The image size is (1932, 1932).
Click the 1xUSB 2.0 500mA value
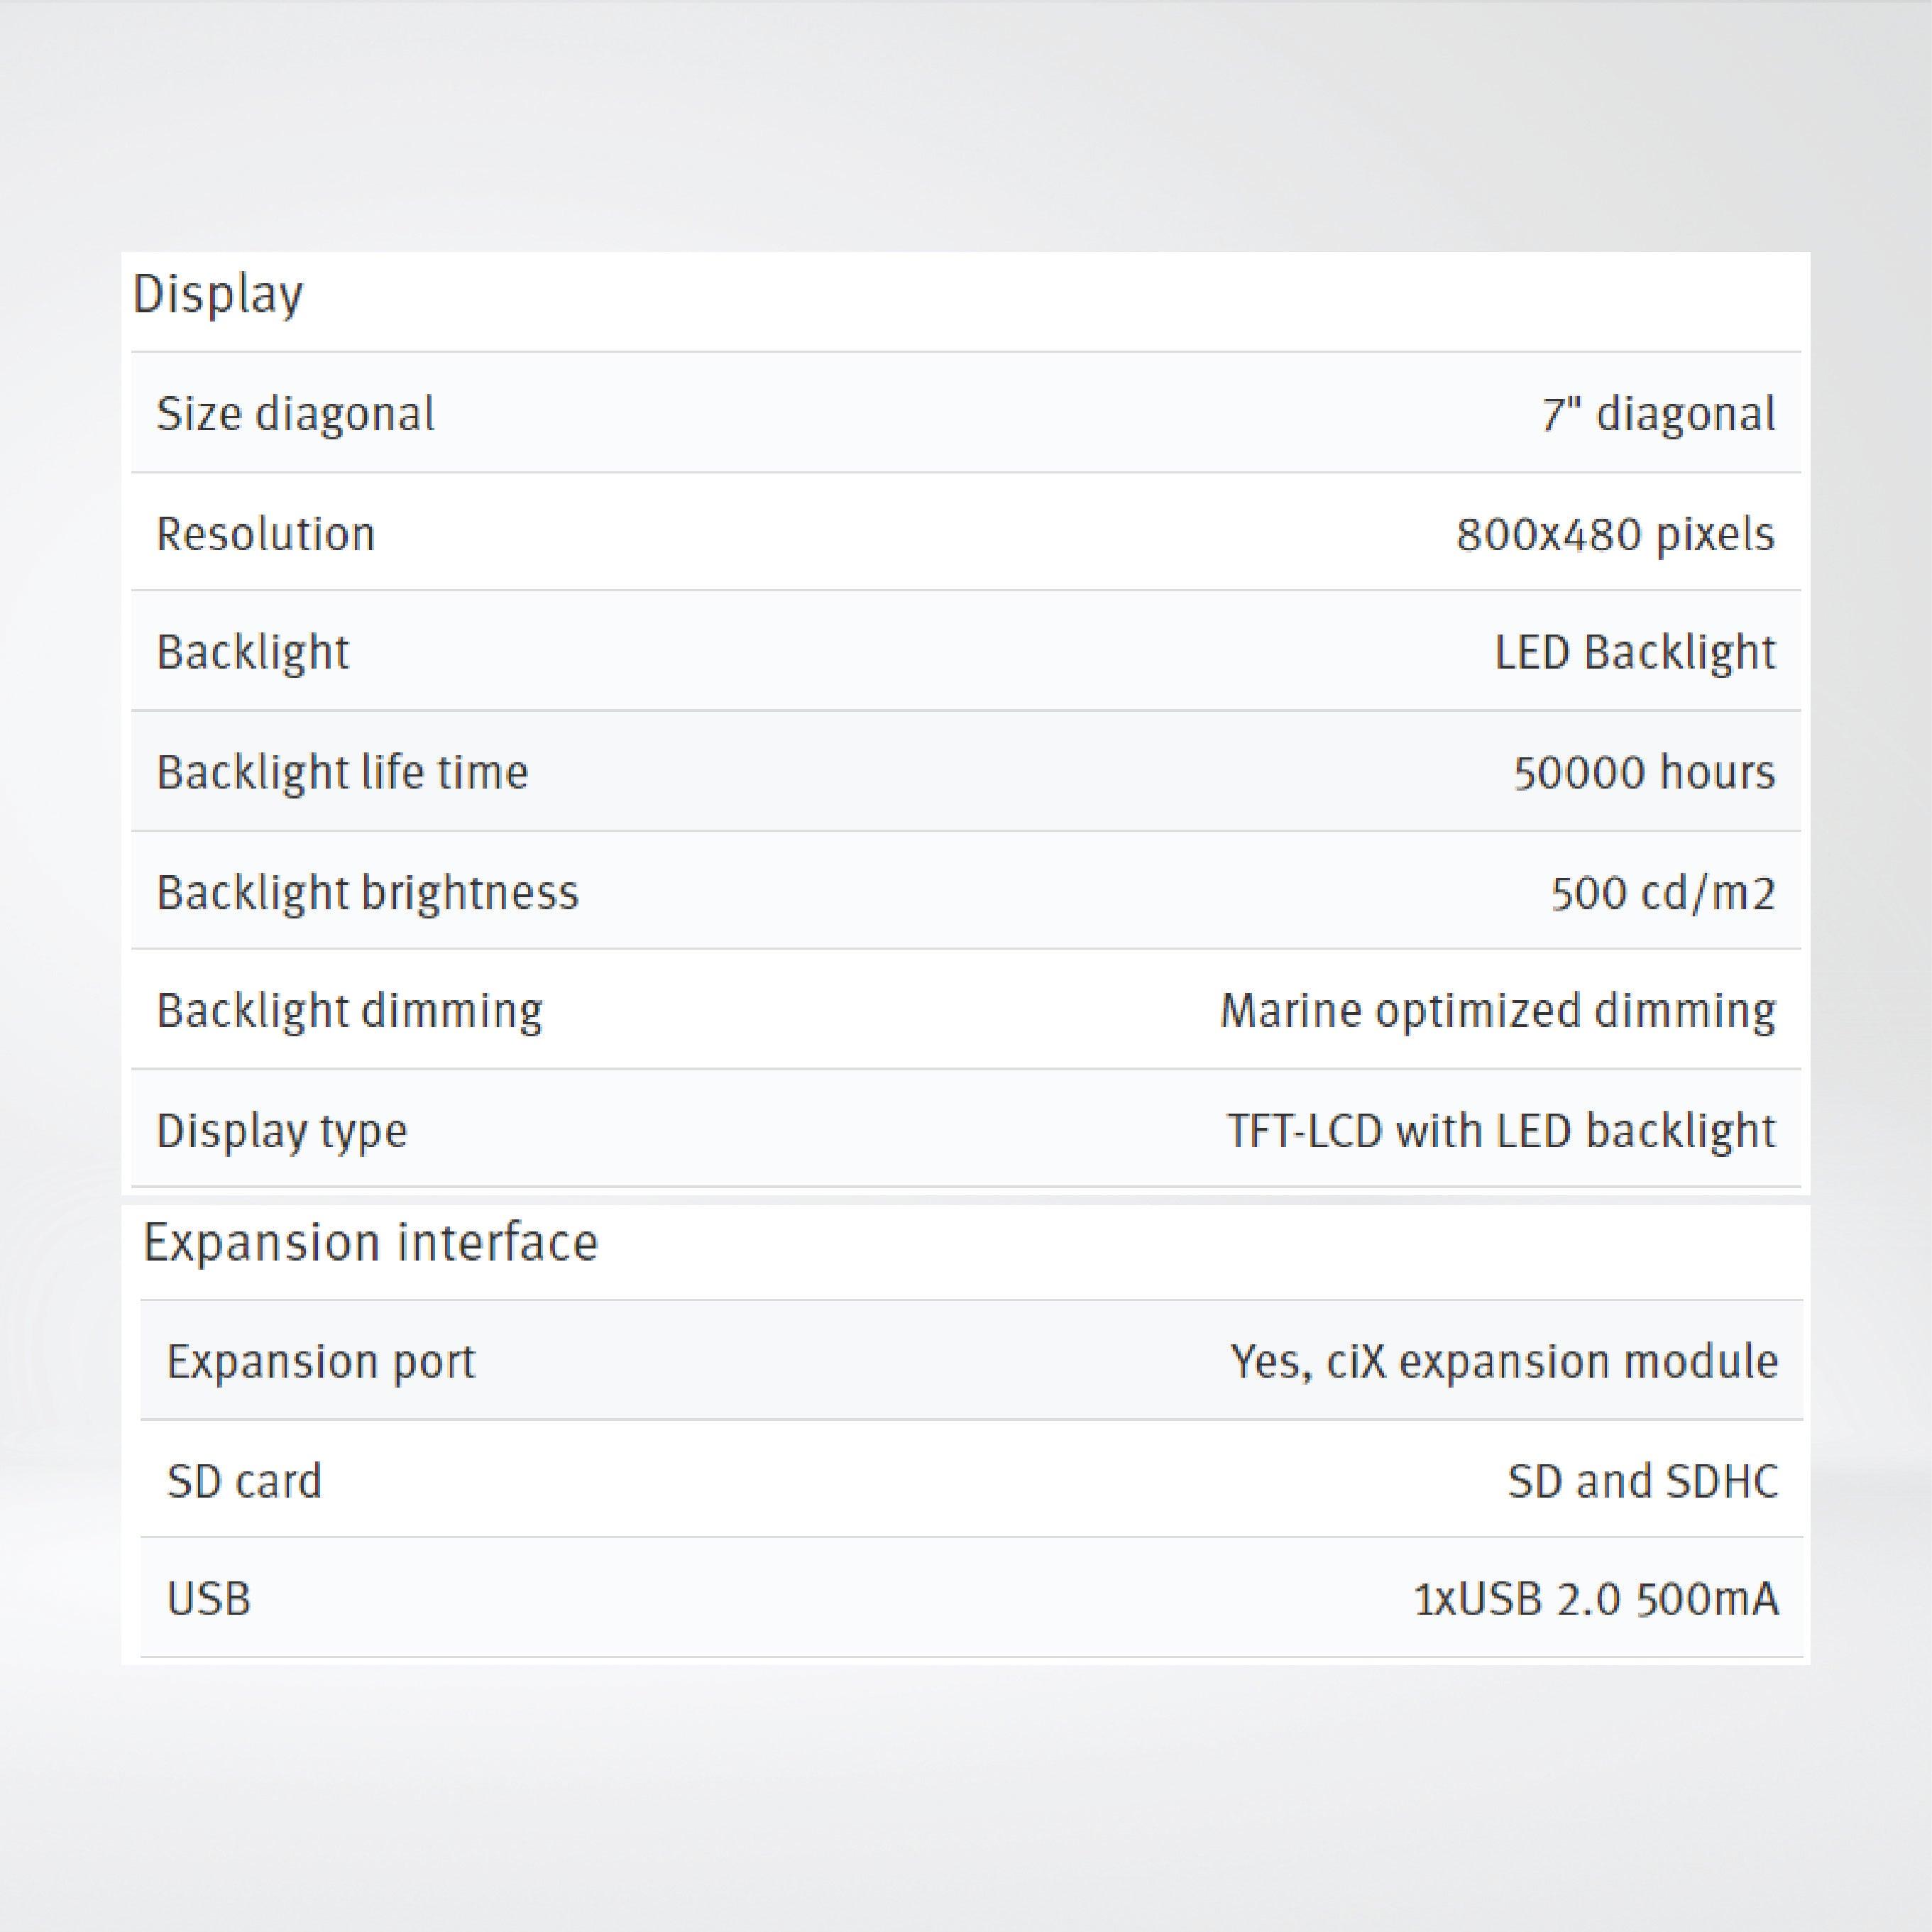[1596, 1599]
